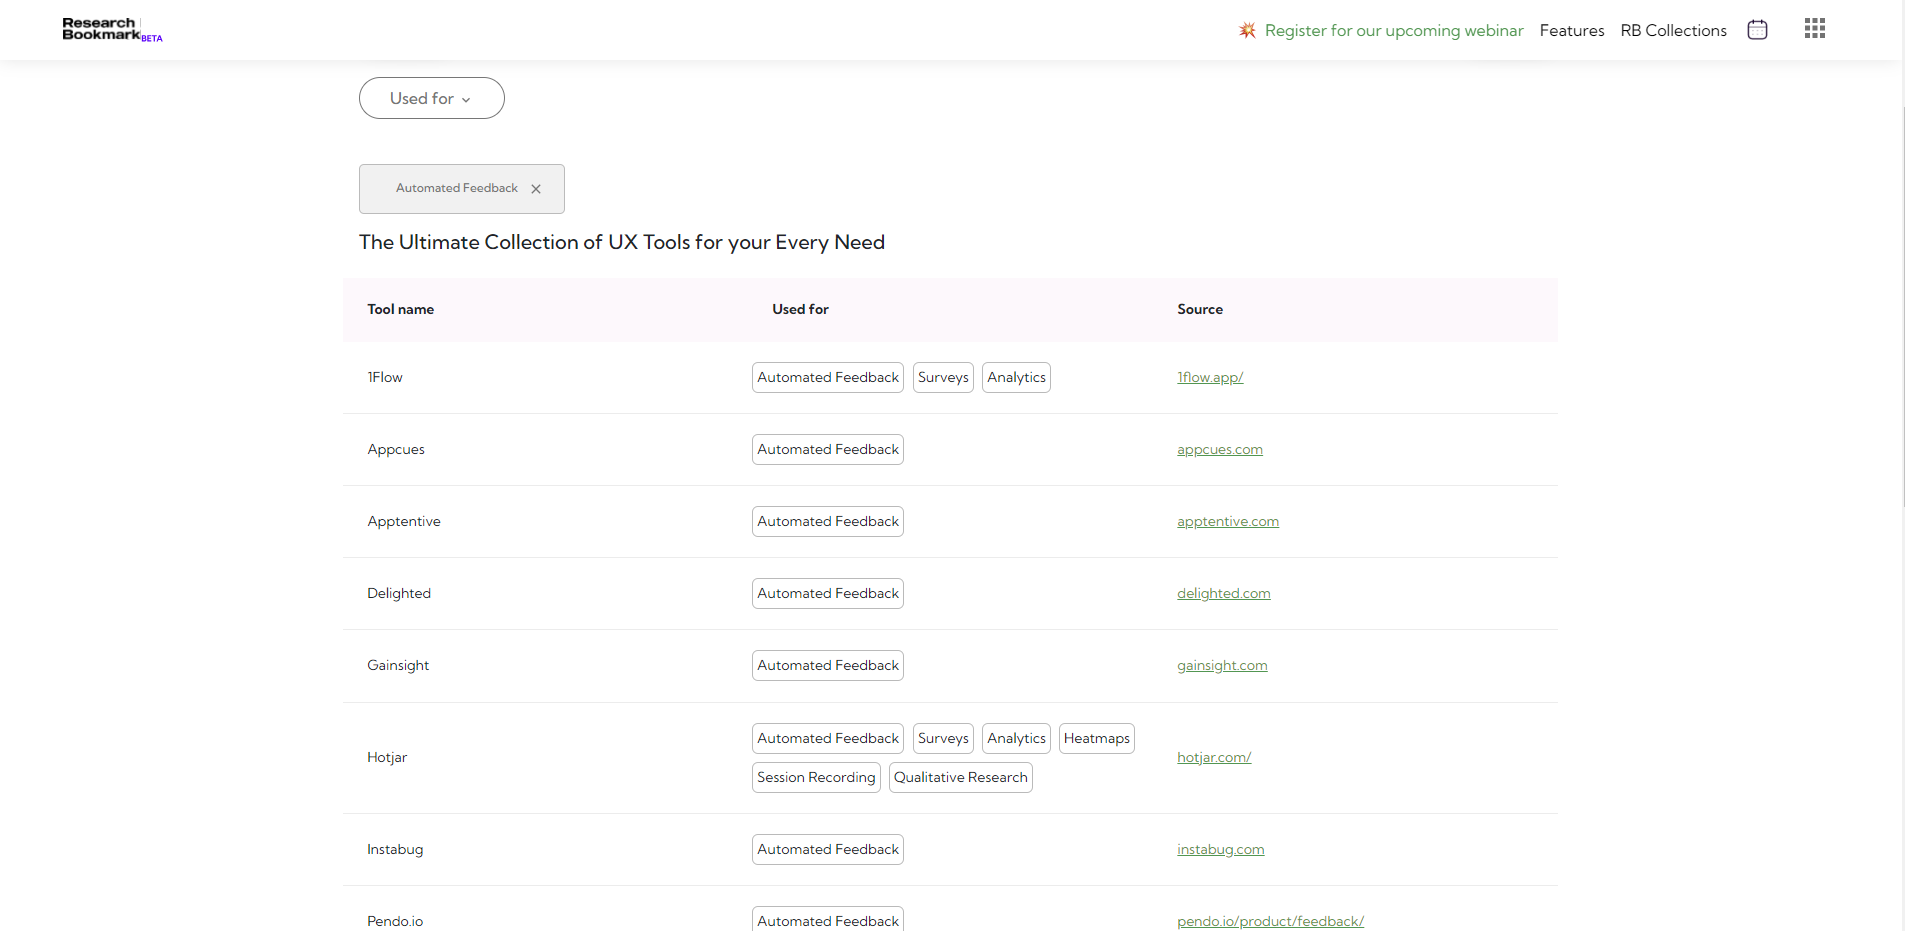The image size is (1905, 931).
Task: Click the Source column header
Action: [x=1200, y=309]
